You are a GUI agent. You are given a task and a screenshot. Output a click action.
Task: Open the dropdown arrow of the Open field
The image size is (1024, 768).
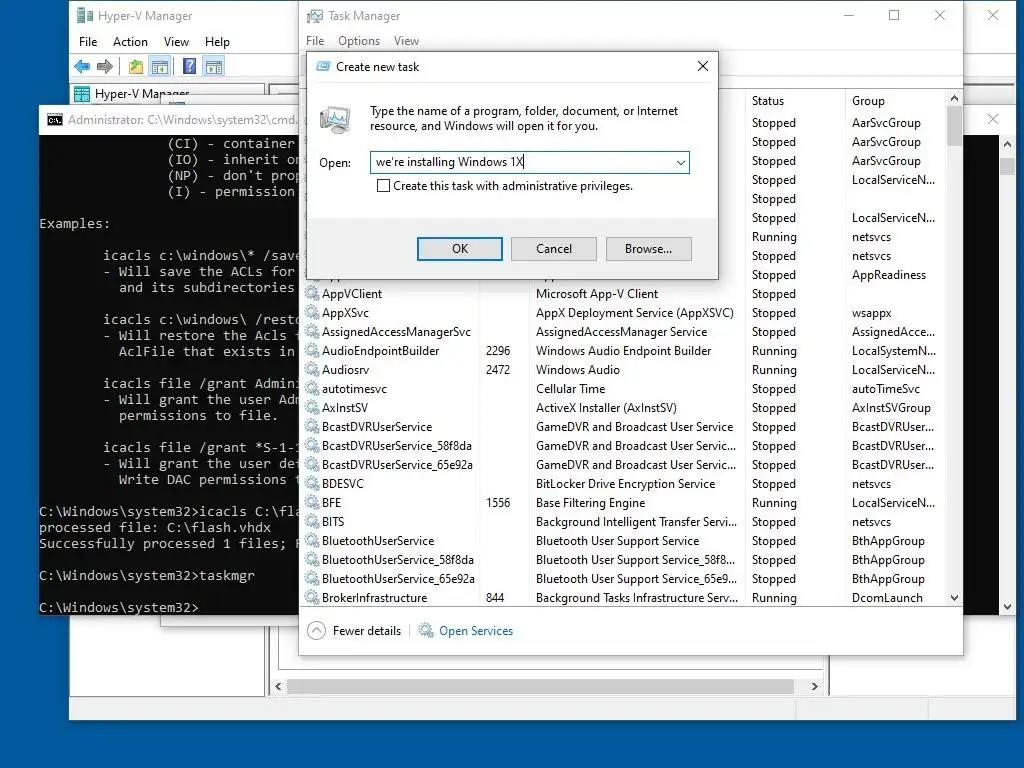(680, 163)
